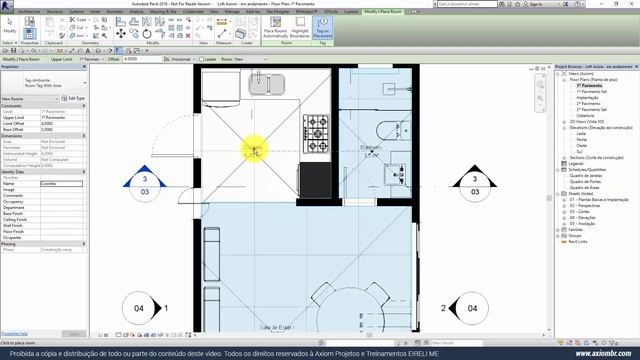Image resolution: width=640 pixels, height=360 pixels.
Task: Toggle the Leader checkbox in options bar
Action: [x=201, y=59]
